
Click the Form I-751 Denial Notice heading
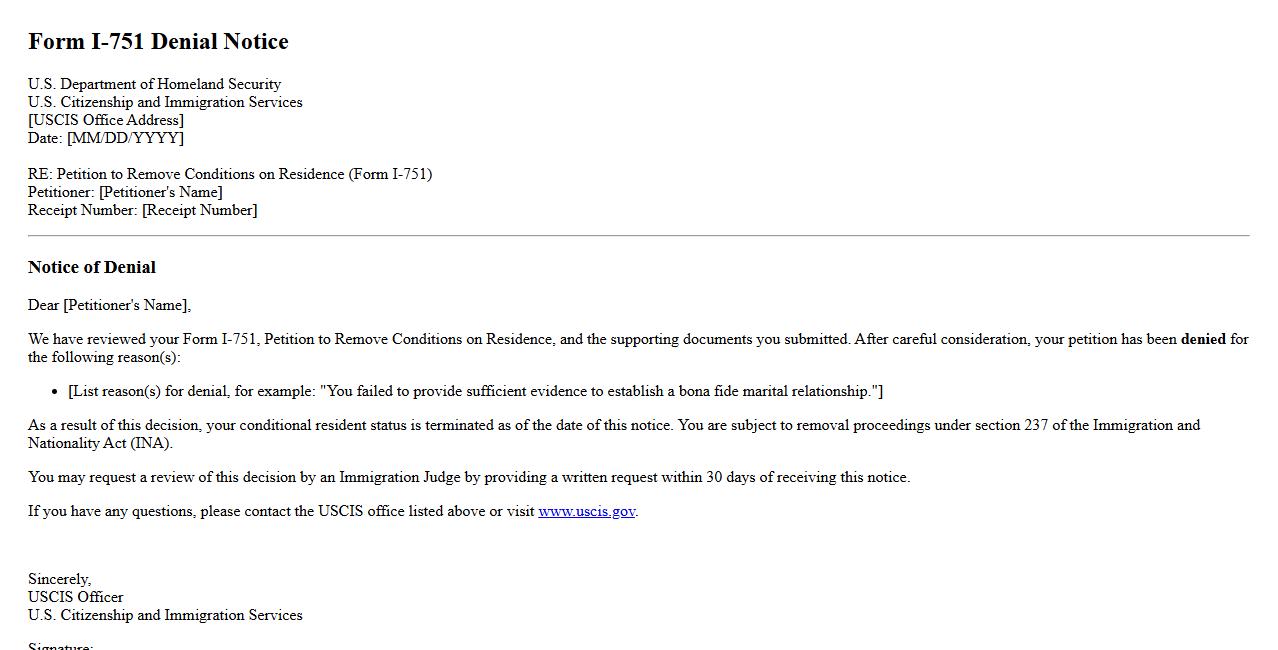pyautogui.click(x=158, y=42)
